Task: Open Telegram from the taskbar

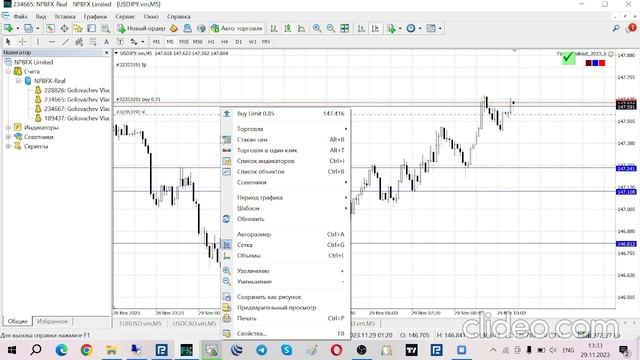Action: [262, 350]
